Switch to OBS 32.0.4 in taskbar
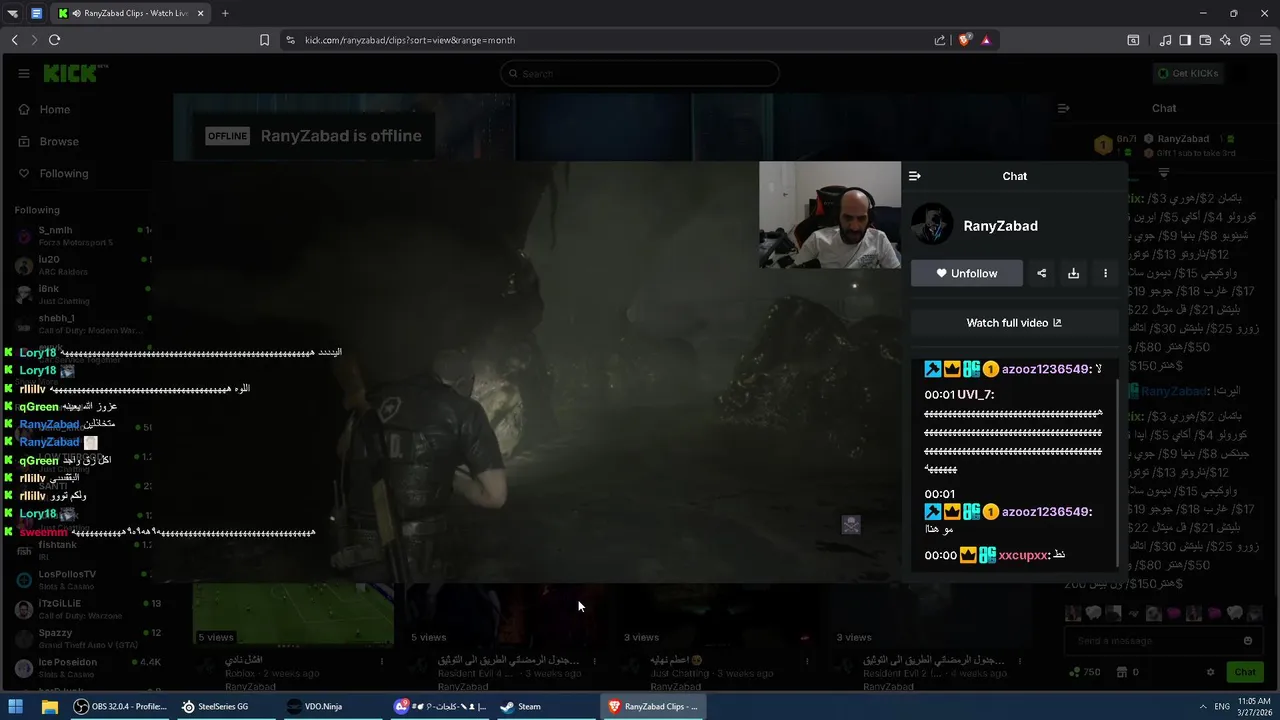This screenshot has height=720, width=1280. pos(120,706)
